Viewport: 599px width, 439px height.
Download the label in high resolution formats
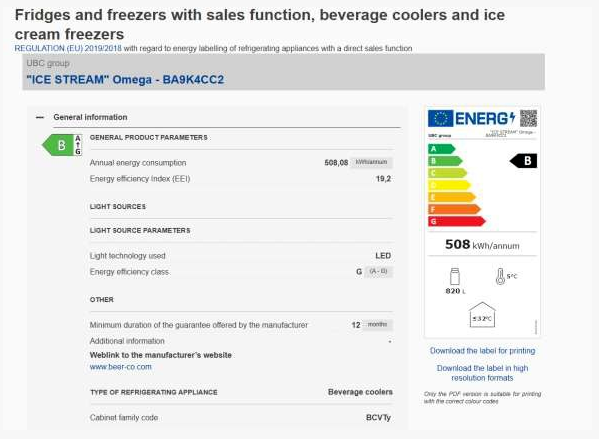coord(482,373)
